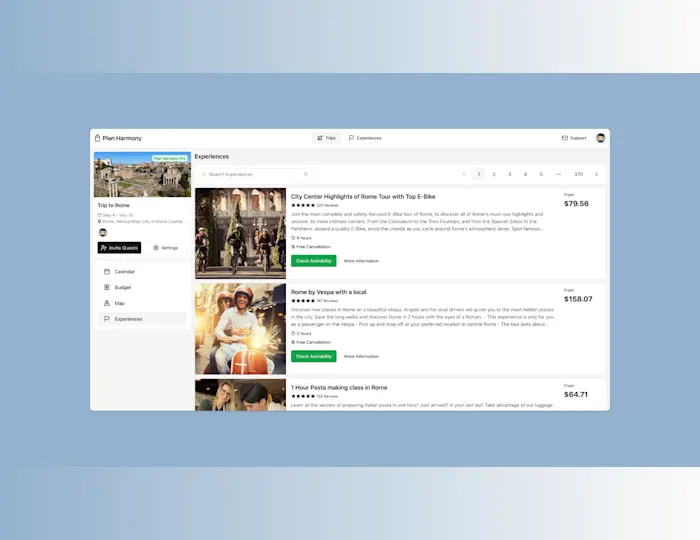
Task: Go to page 2 in pagination
Action: [494, 174]
